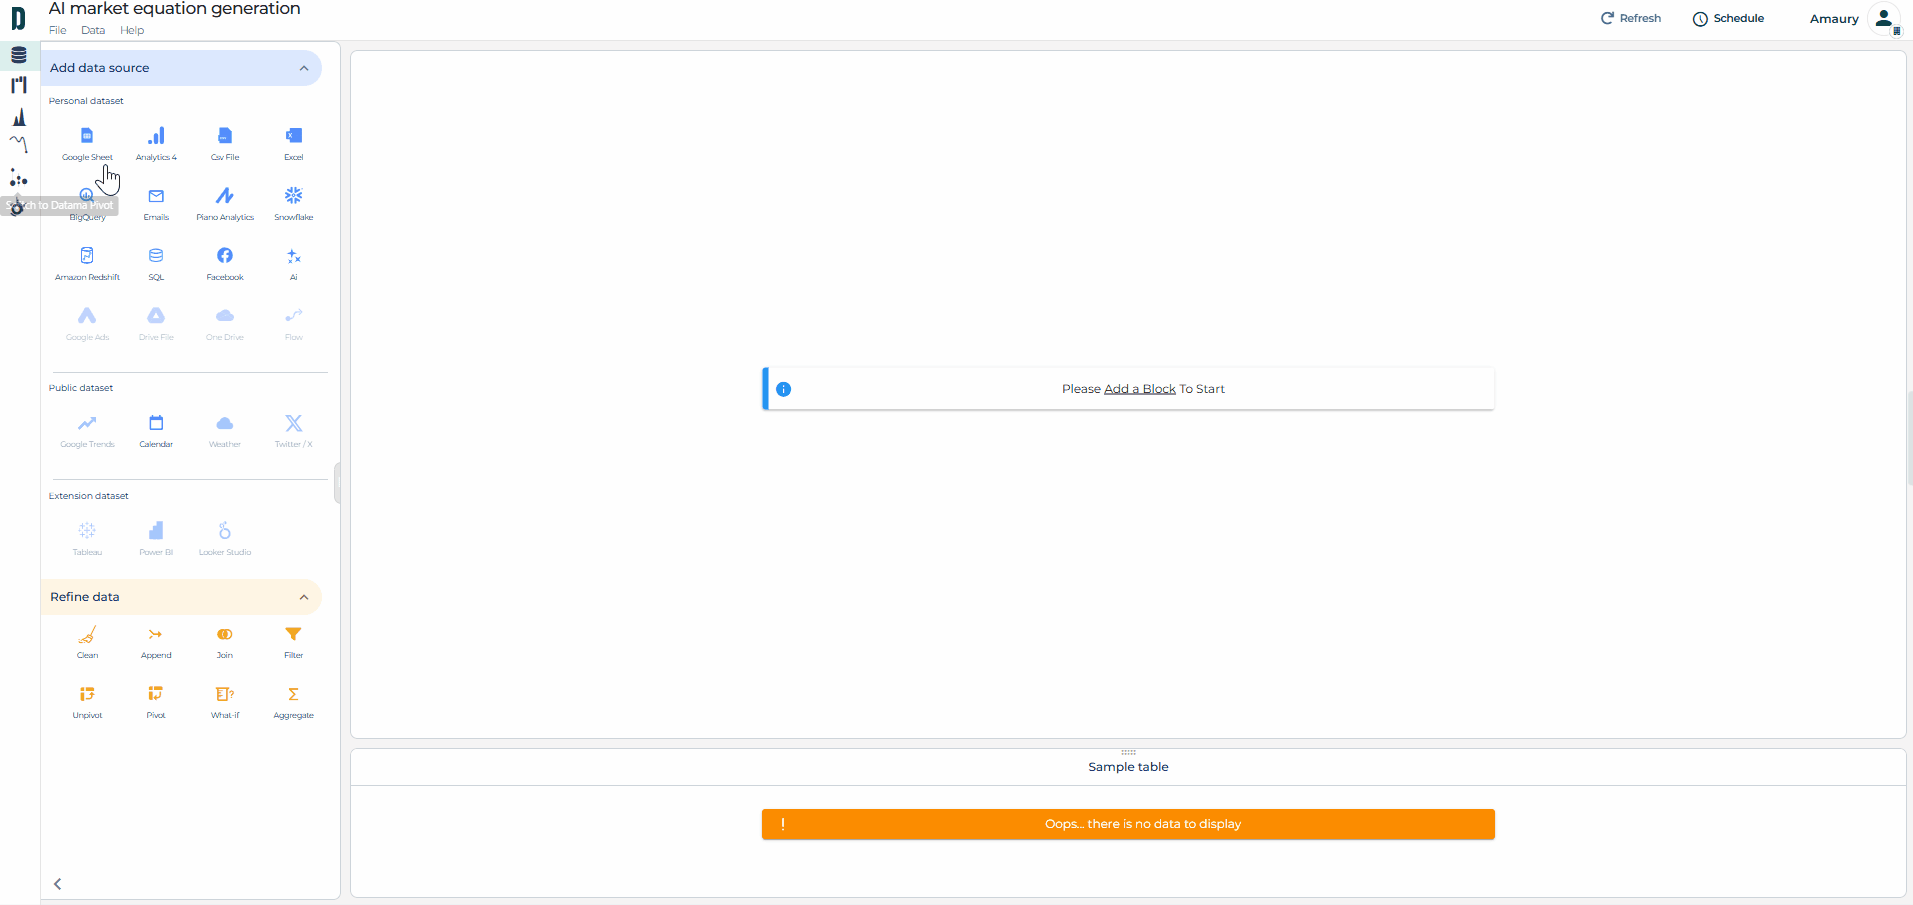Viewport: 1913px width, 905px height.
Task: Open the Data menu
Action: point(93,30)
